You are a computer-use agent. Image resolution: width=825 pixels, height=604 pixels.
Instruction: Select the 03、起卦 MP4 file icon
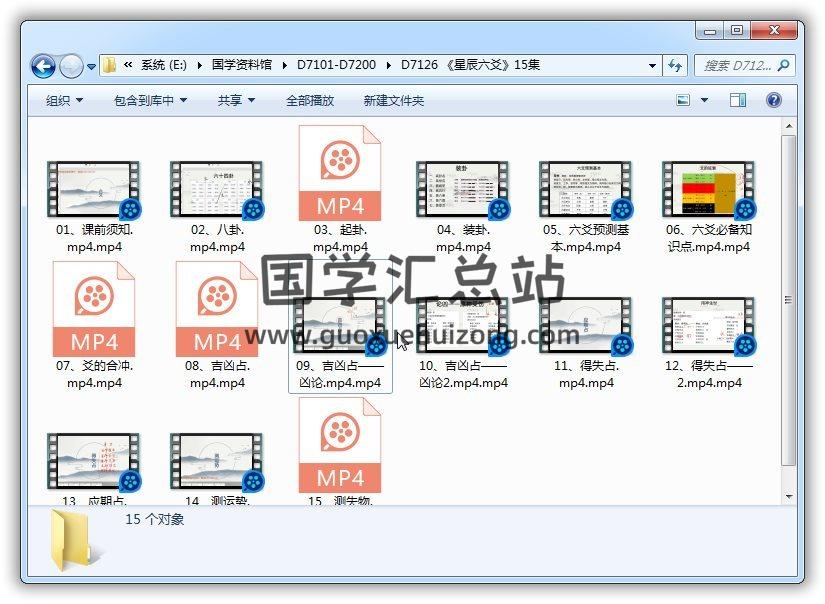coord(340,173)
